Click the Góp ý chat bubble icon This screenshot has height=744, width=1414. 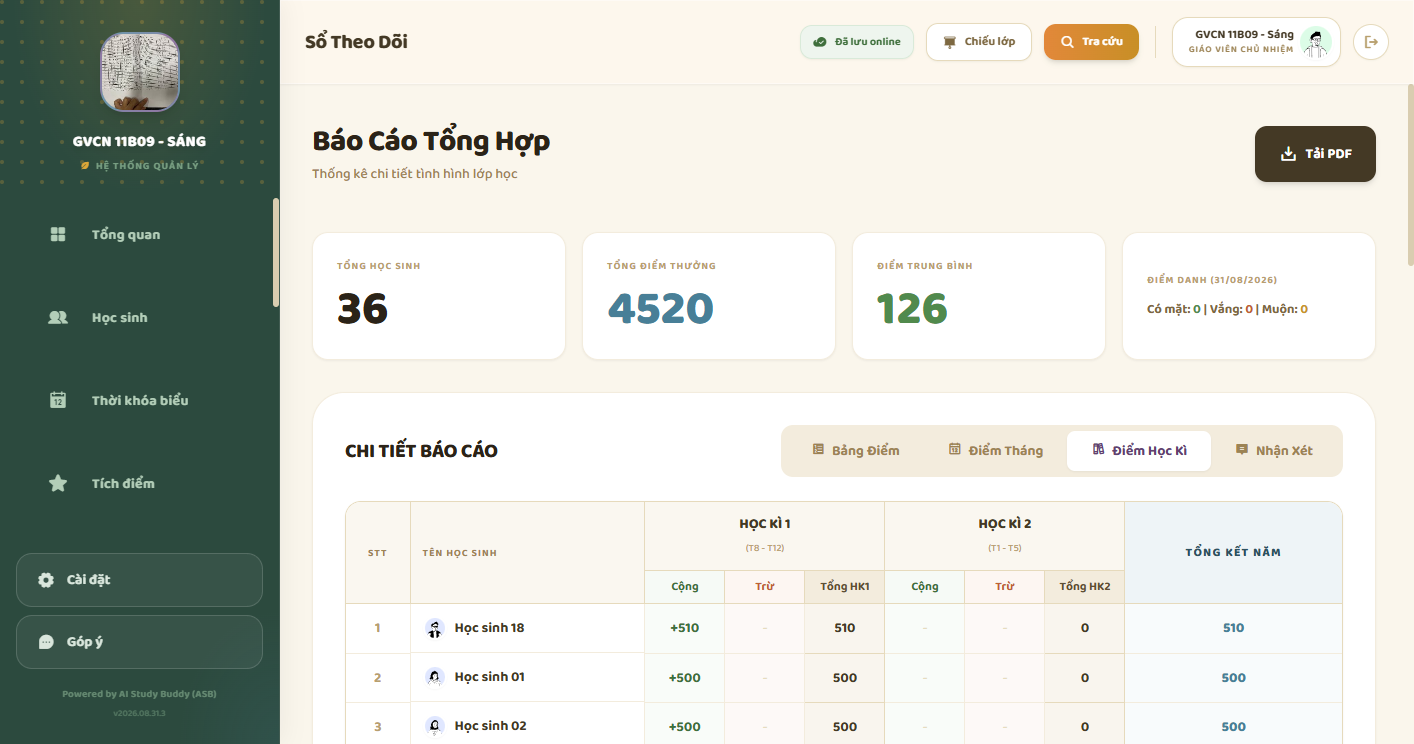tap(46, 642)
